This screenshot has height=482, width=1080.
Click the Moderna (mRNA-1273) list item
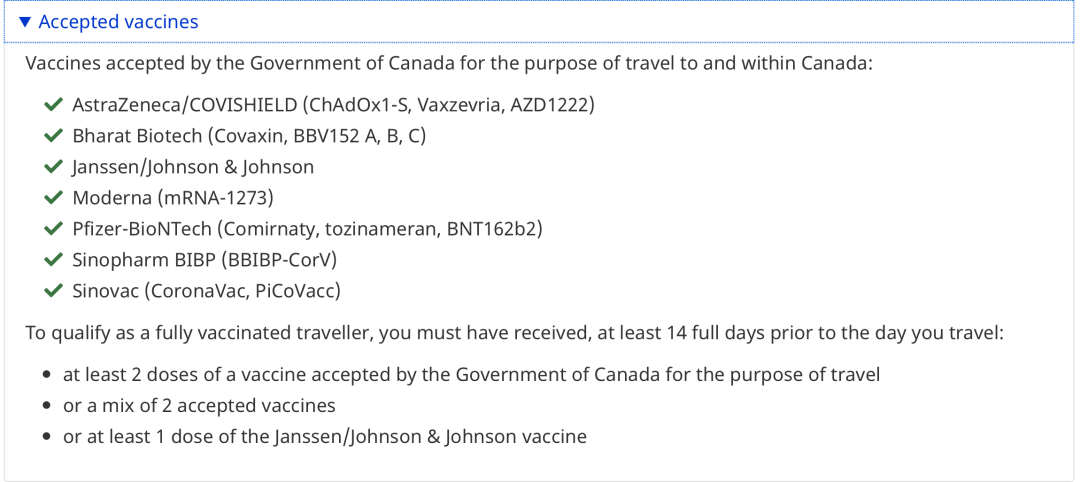(x=172, y=198)
